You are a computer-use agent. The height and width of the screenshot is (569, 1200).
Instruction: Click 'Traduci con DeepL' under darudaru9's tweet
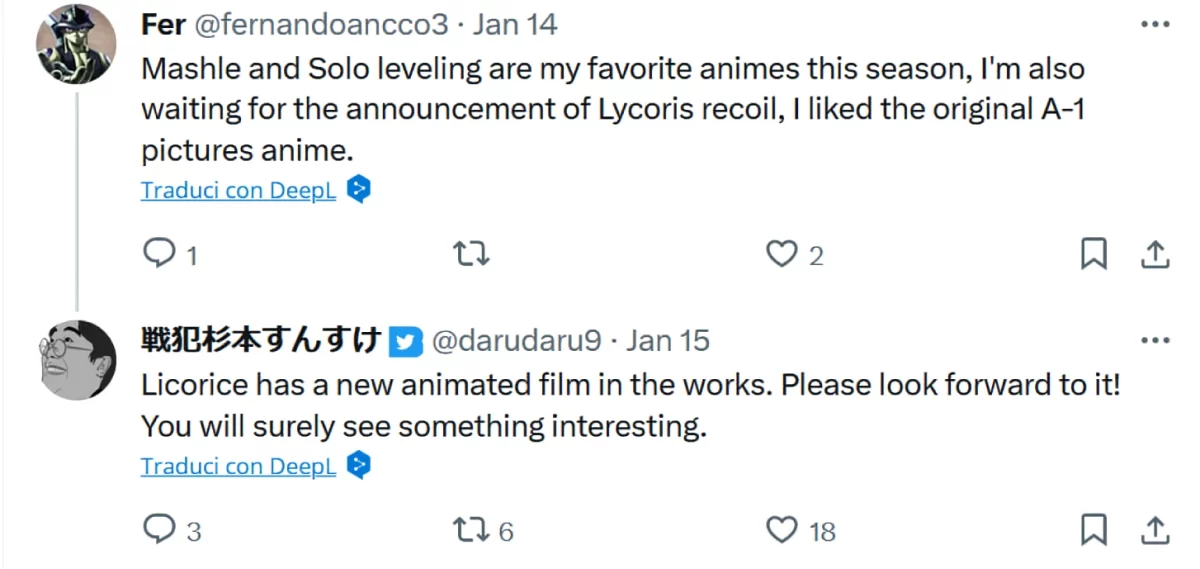coord(238,466)
